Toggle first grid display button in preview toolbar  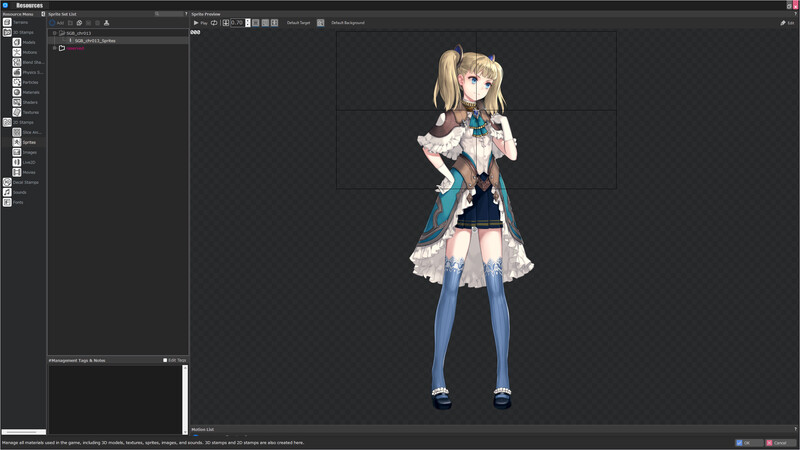(256, 23)
